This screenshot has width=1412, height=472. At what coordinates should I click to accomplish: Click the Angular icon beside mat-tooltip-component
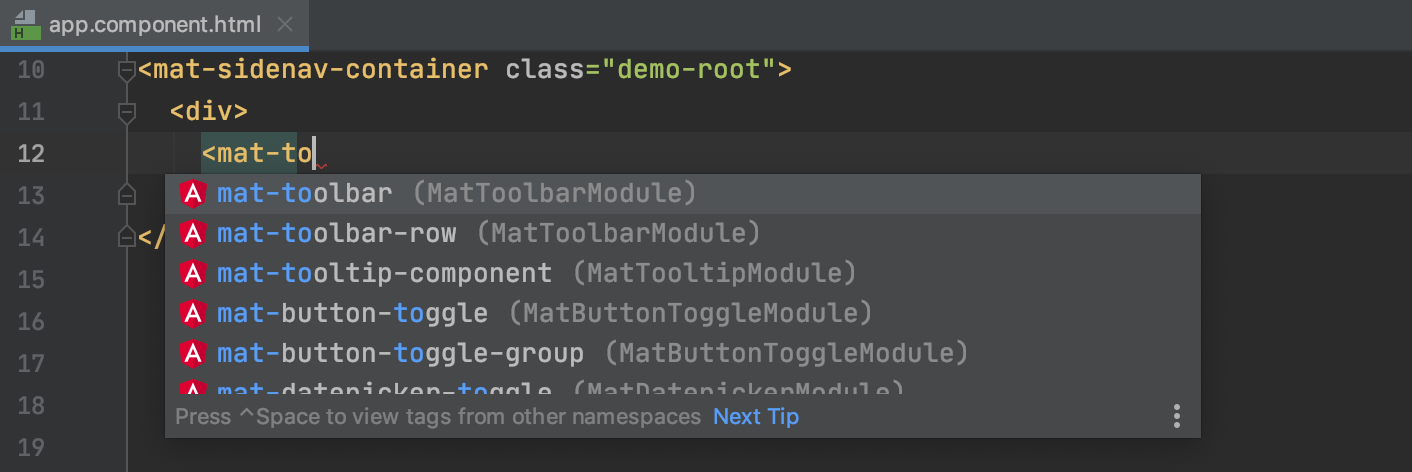(x=192, y=273)
